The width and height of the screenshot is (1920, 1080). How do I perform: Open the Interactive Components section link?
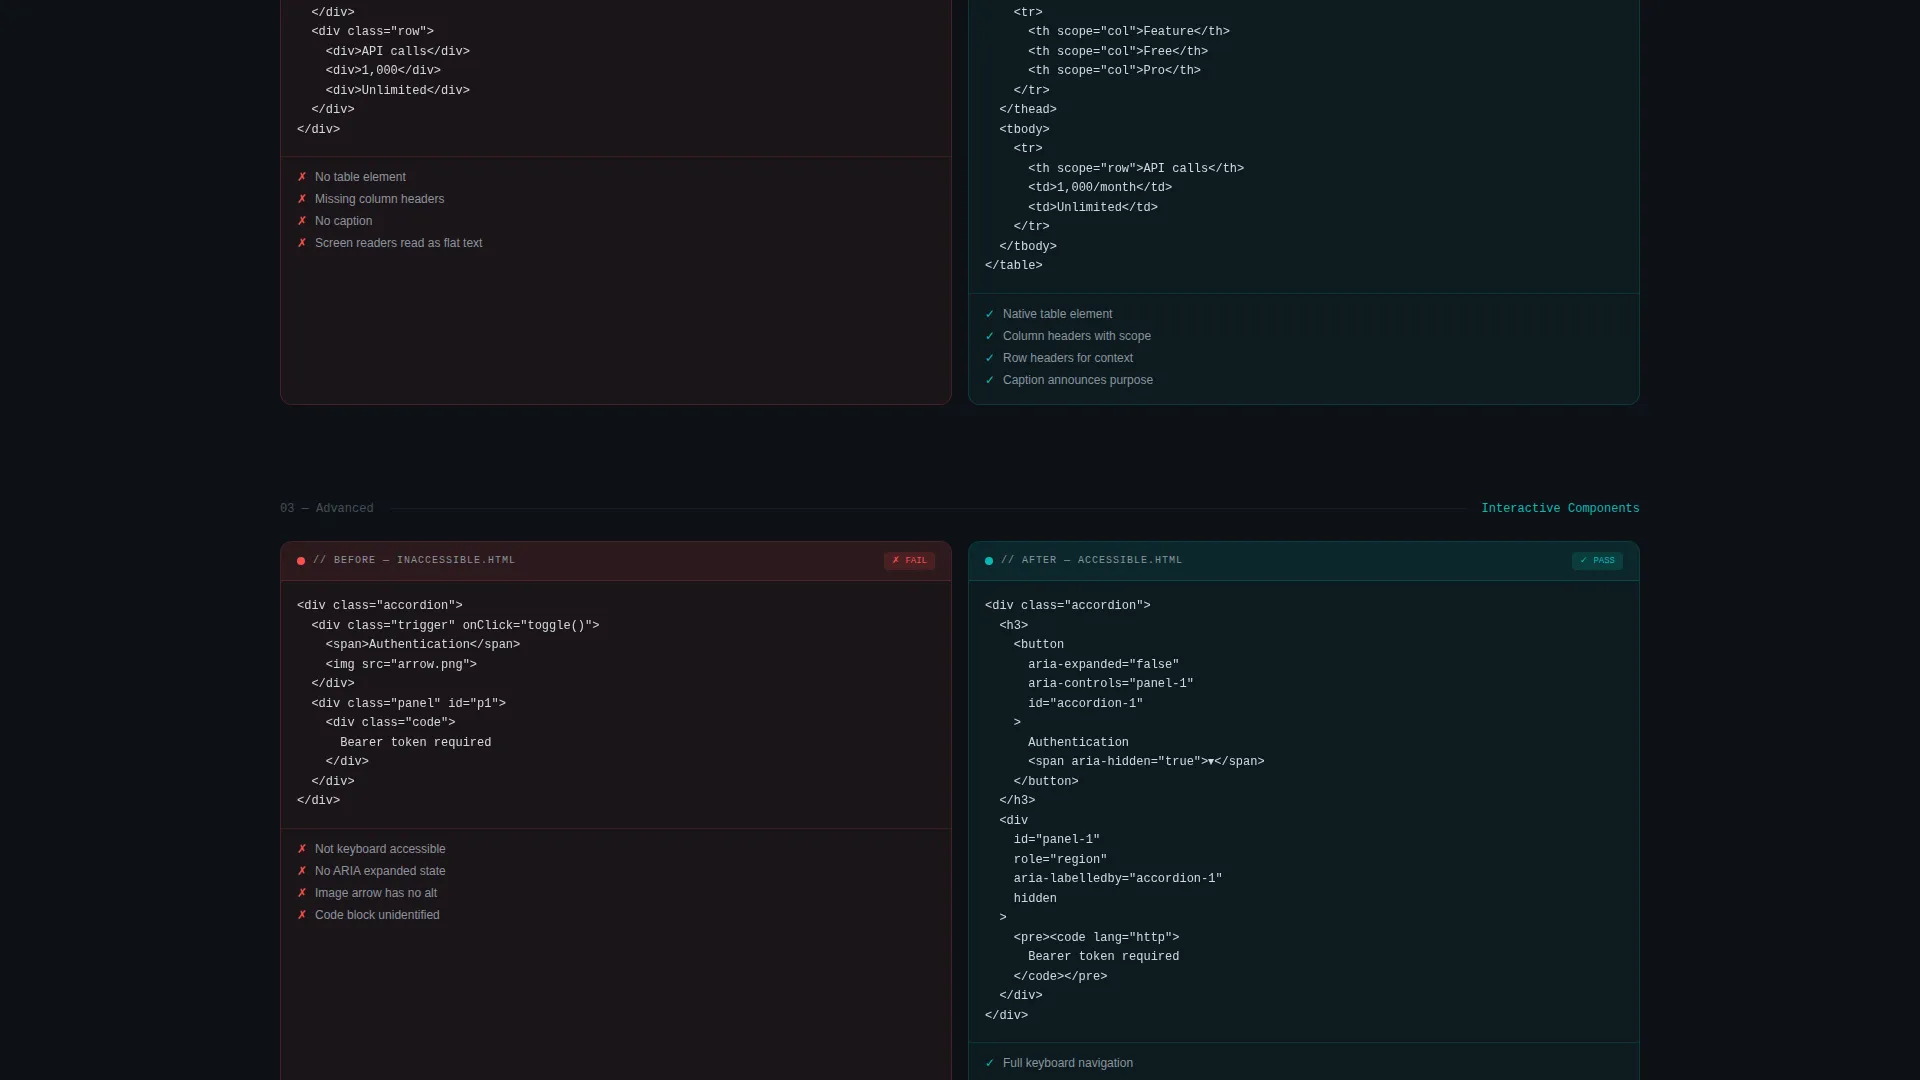1560,508
